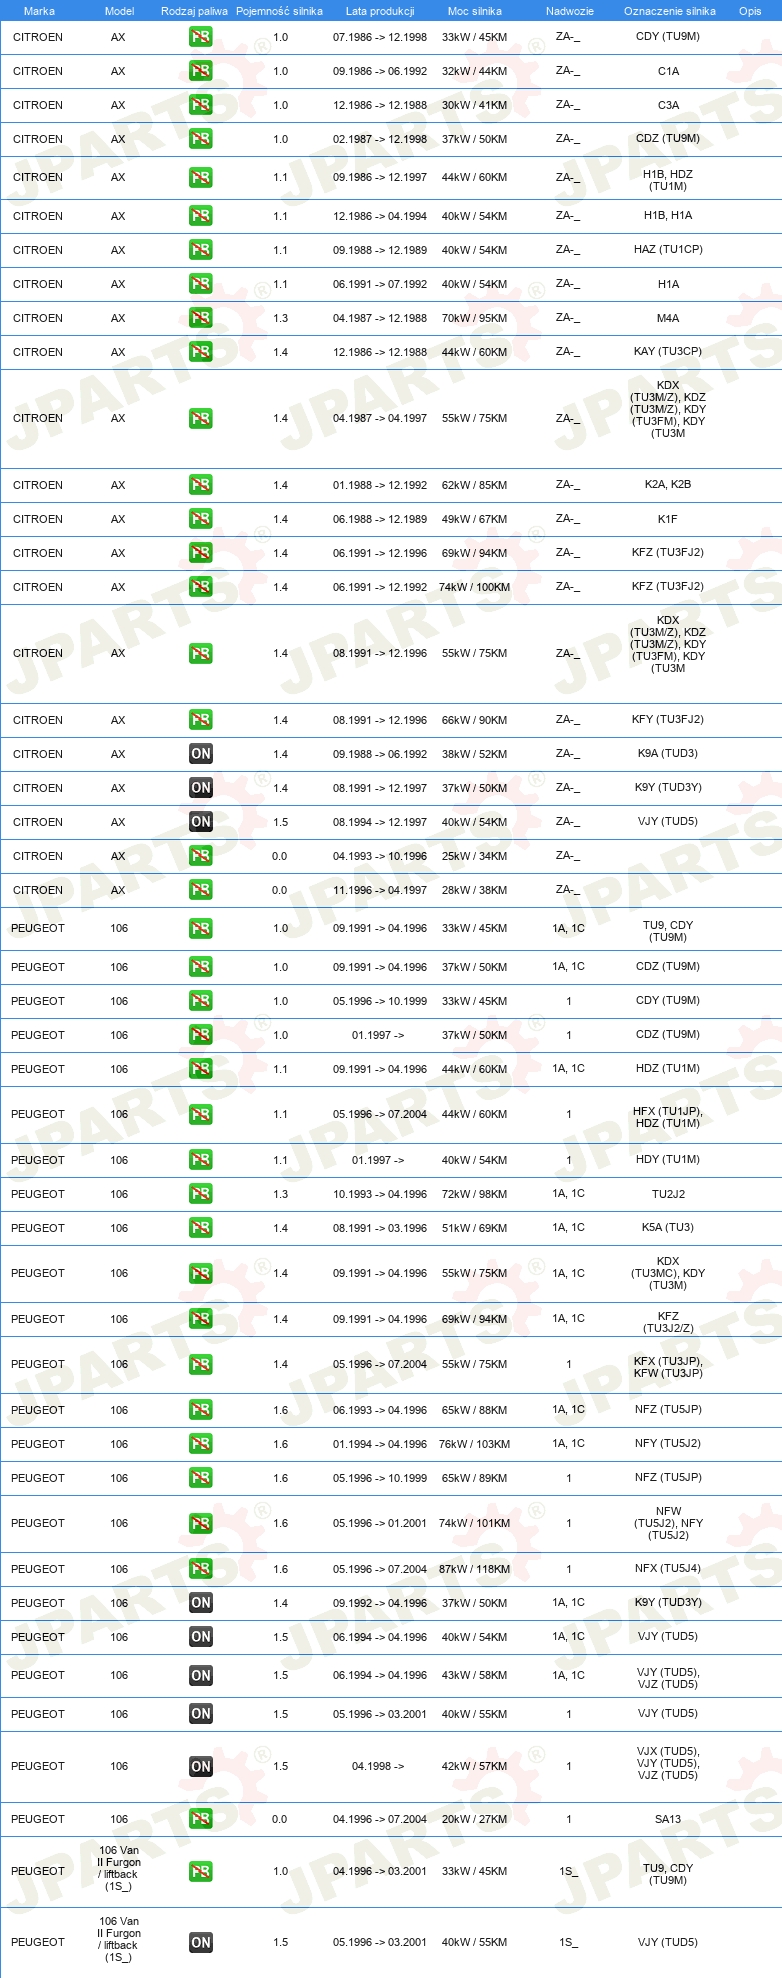Click the engine code H1B, HDZ (TU1M)
This screenshot has width=782, height=1978.
tap(668, 180)
